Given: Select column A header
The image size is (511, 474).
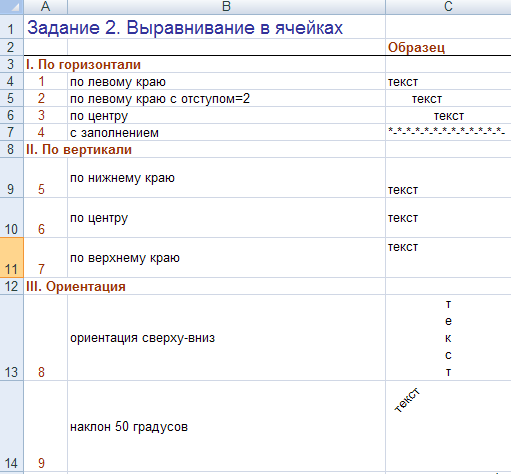Looking at the screenshot, I should pos(46,7).
